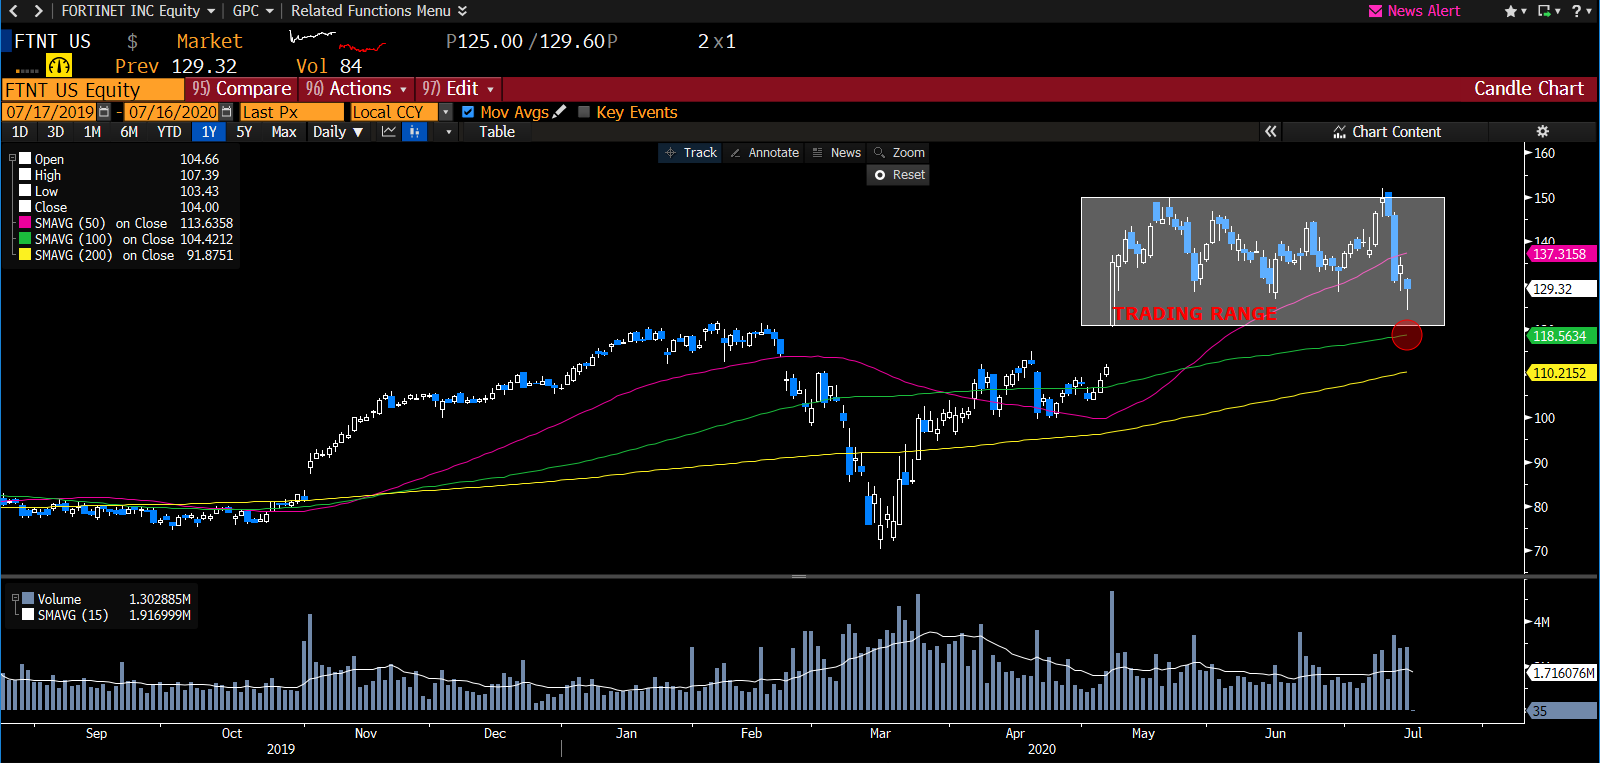
Task: Select the 5Y range tab
Action: coord(244,132)
